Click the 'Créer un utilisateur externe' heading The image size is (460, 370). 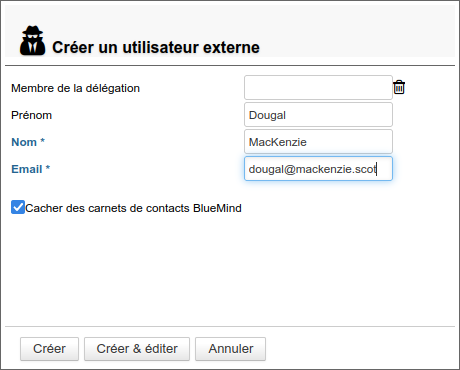(156, 47)
